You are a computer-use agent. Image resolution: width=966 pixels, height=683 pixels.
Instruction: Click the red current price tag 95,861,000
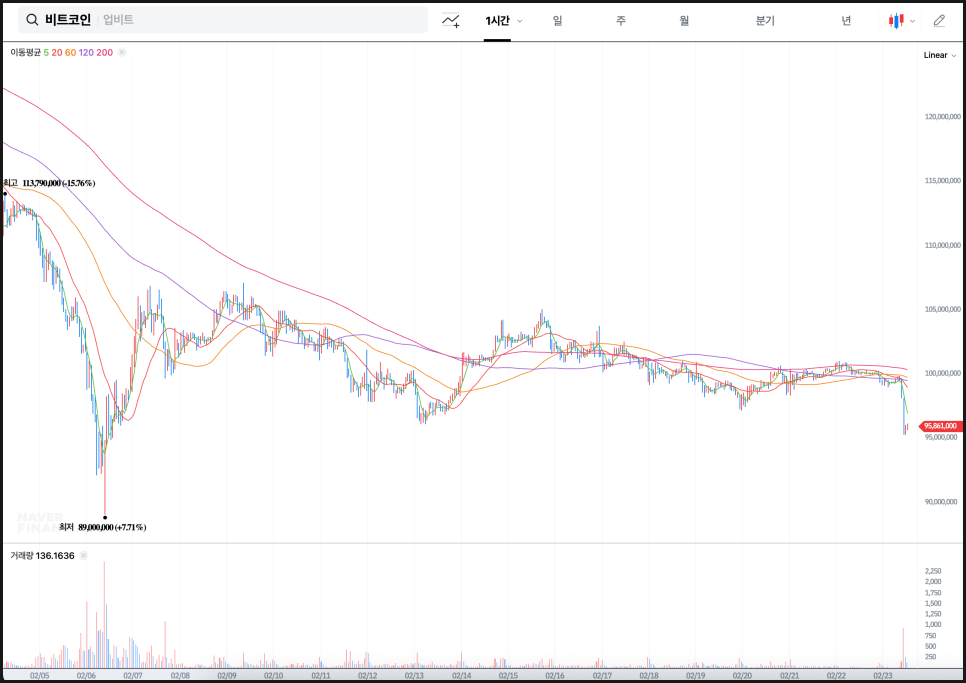940,426
